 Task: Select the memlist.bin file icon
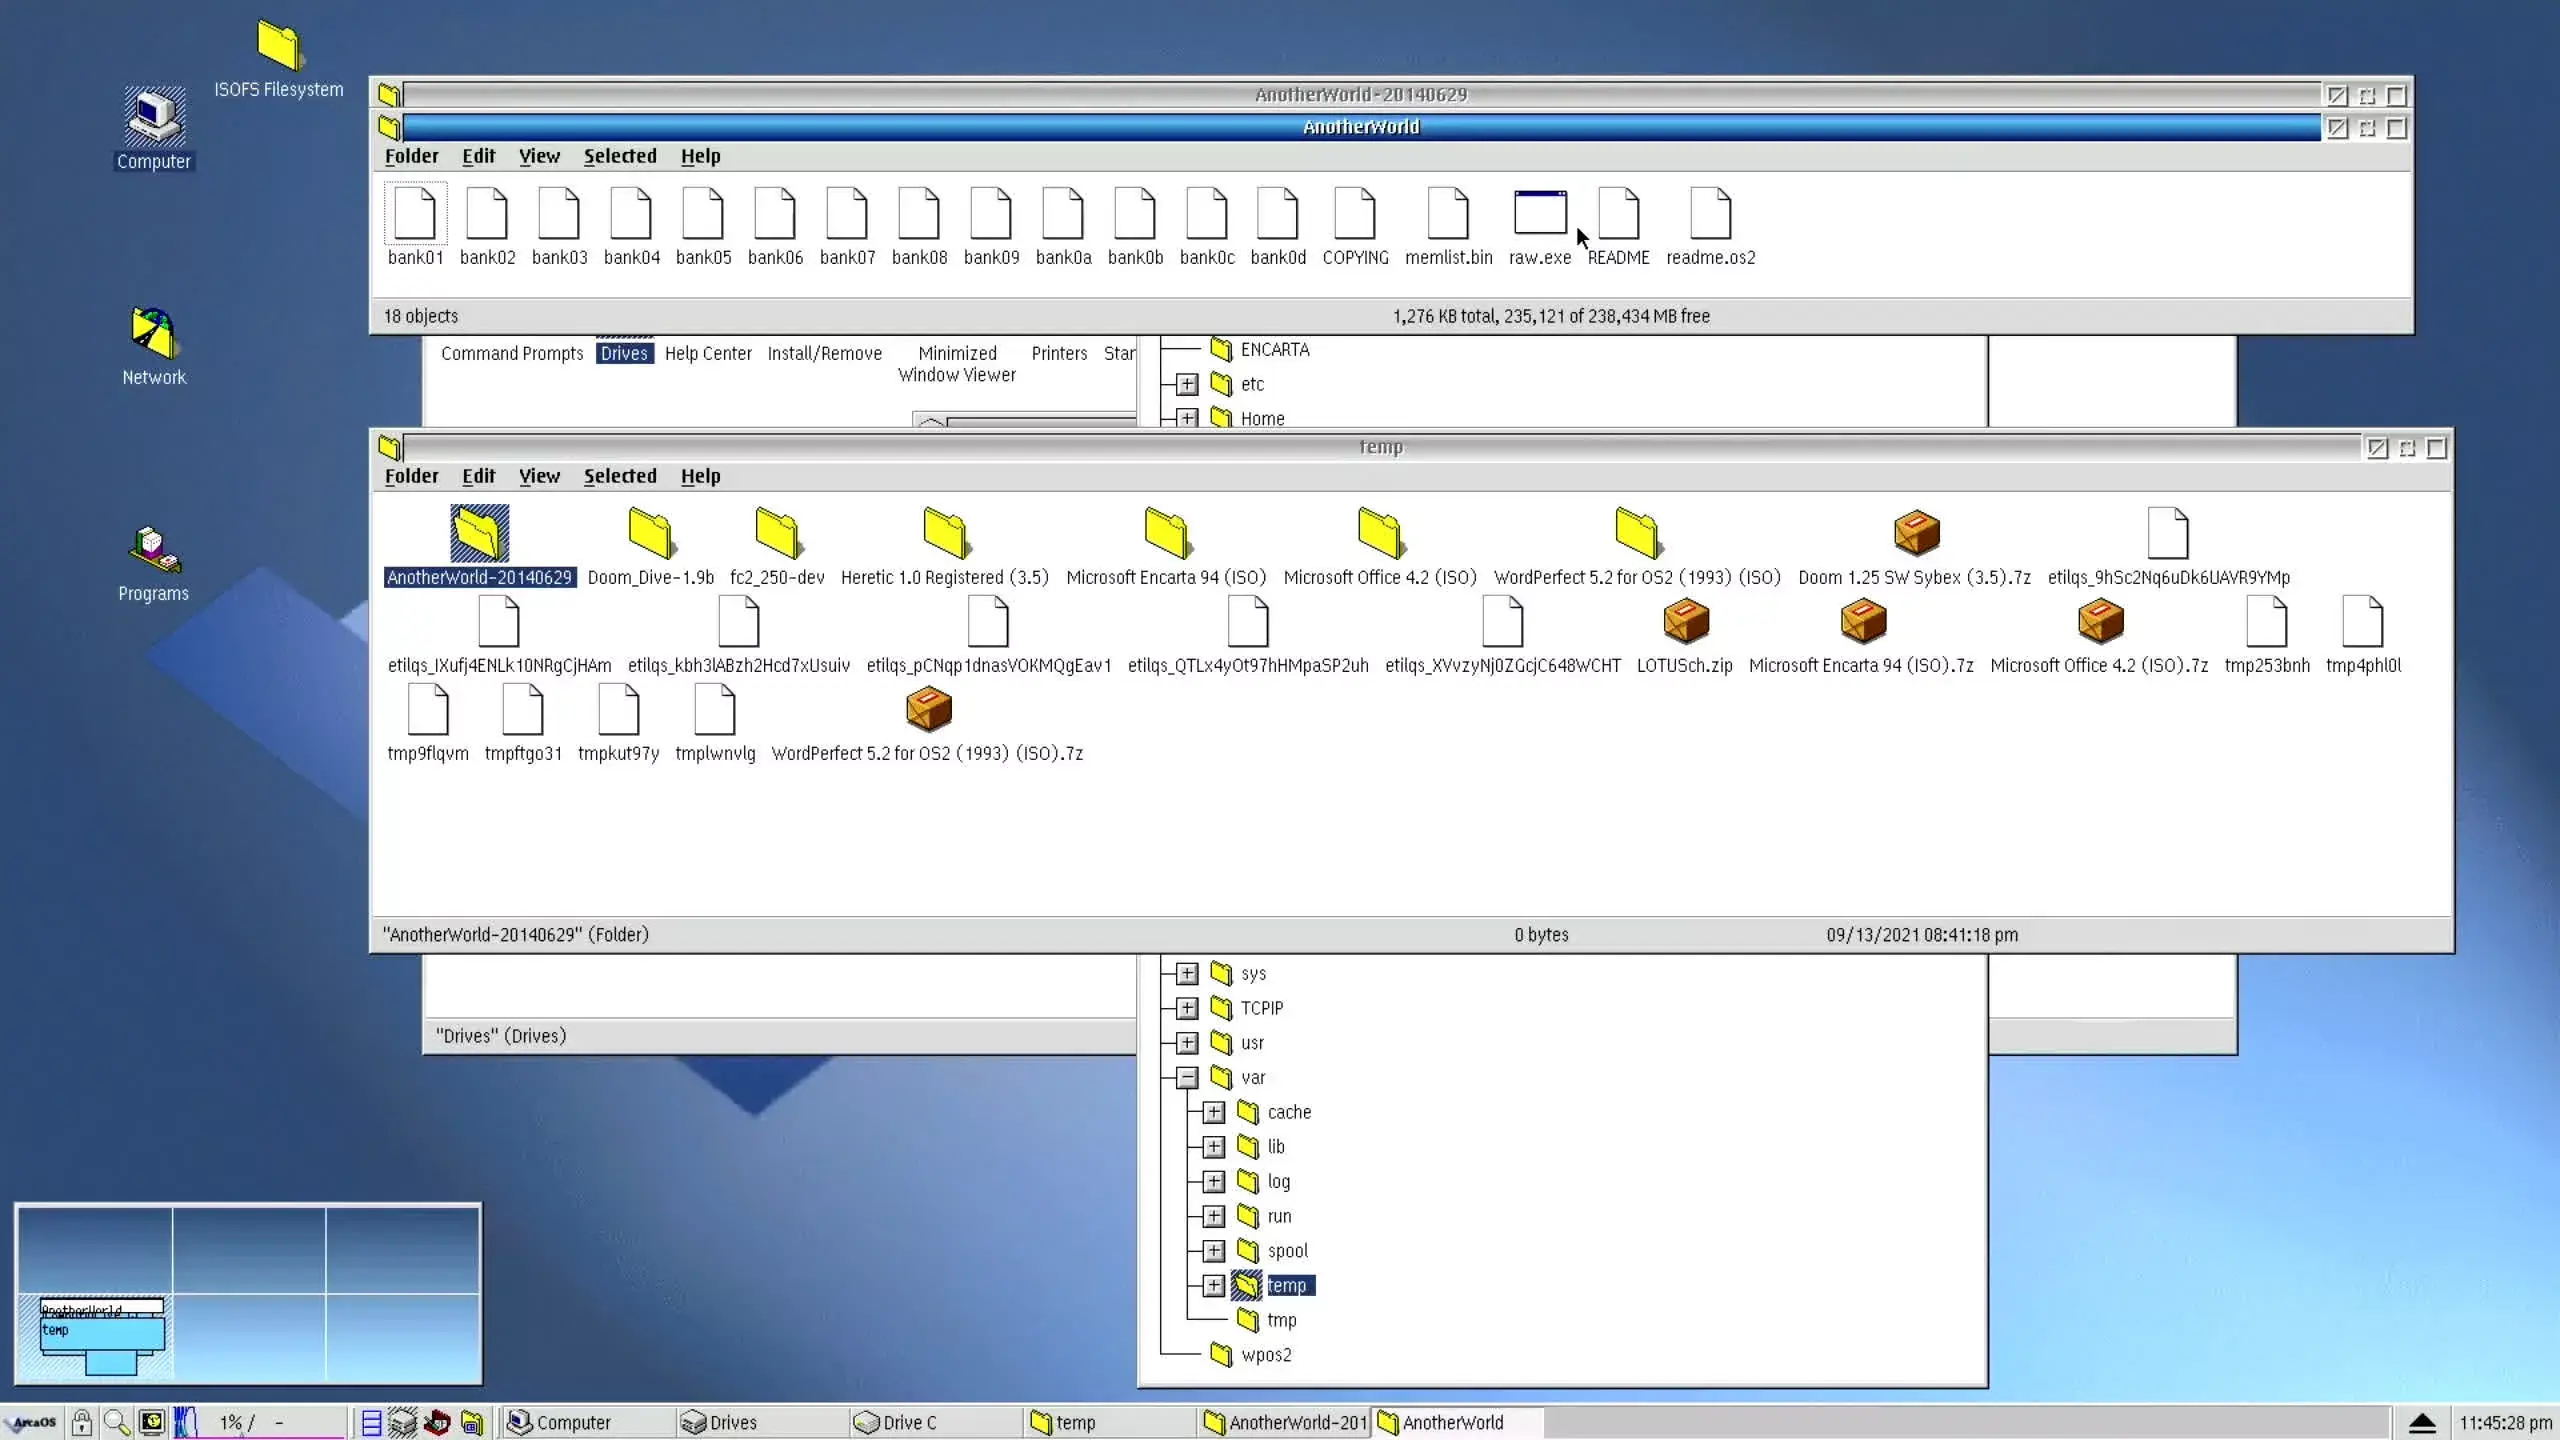click(1447, 214)
